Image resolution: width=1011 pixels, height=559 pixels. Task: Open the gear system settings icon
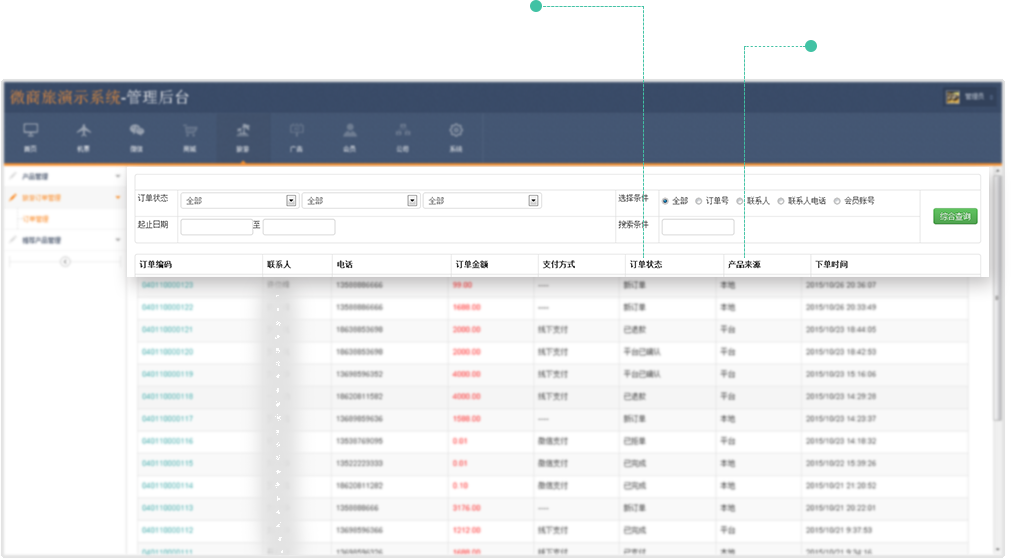pos(456,135)
